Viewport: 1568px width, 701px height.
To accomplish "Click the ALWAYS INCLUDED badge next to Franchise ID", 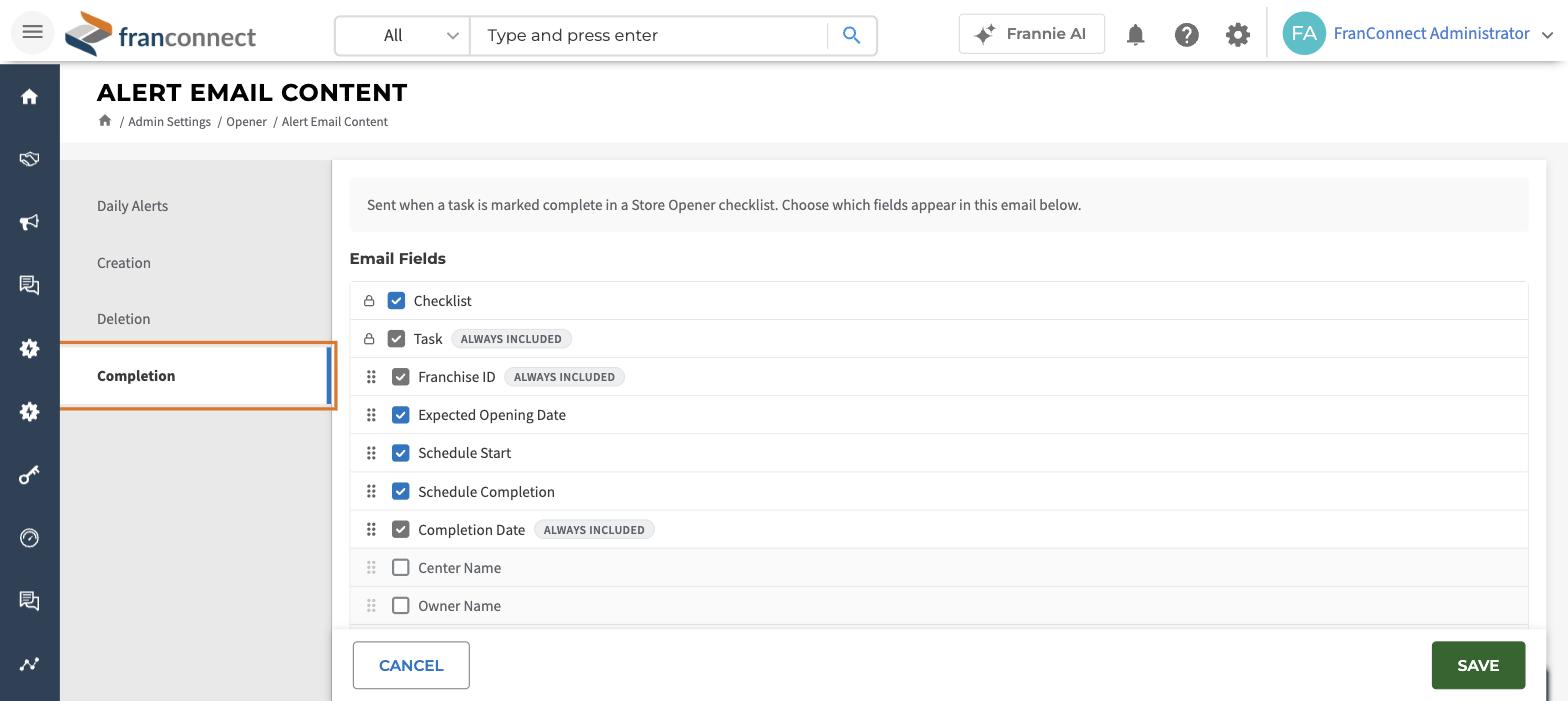I will tap(564, 377).
